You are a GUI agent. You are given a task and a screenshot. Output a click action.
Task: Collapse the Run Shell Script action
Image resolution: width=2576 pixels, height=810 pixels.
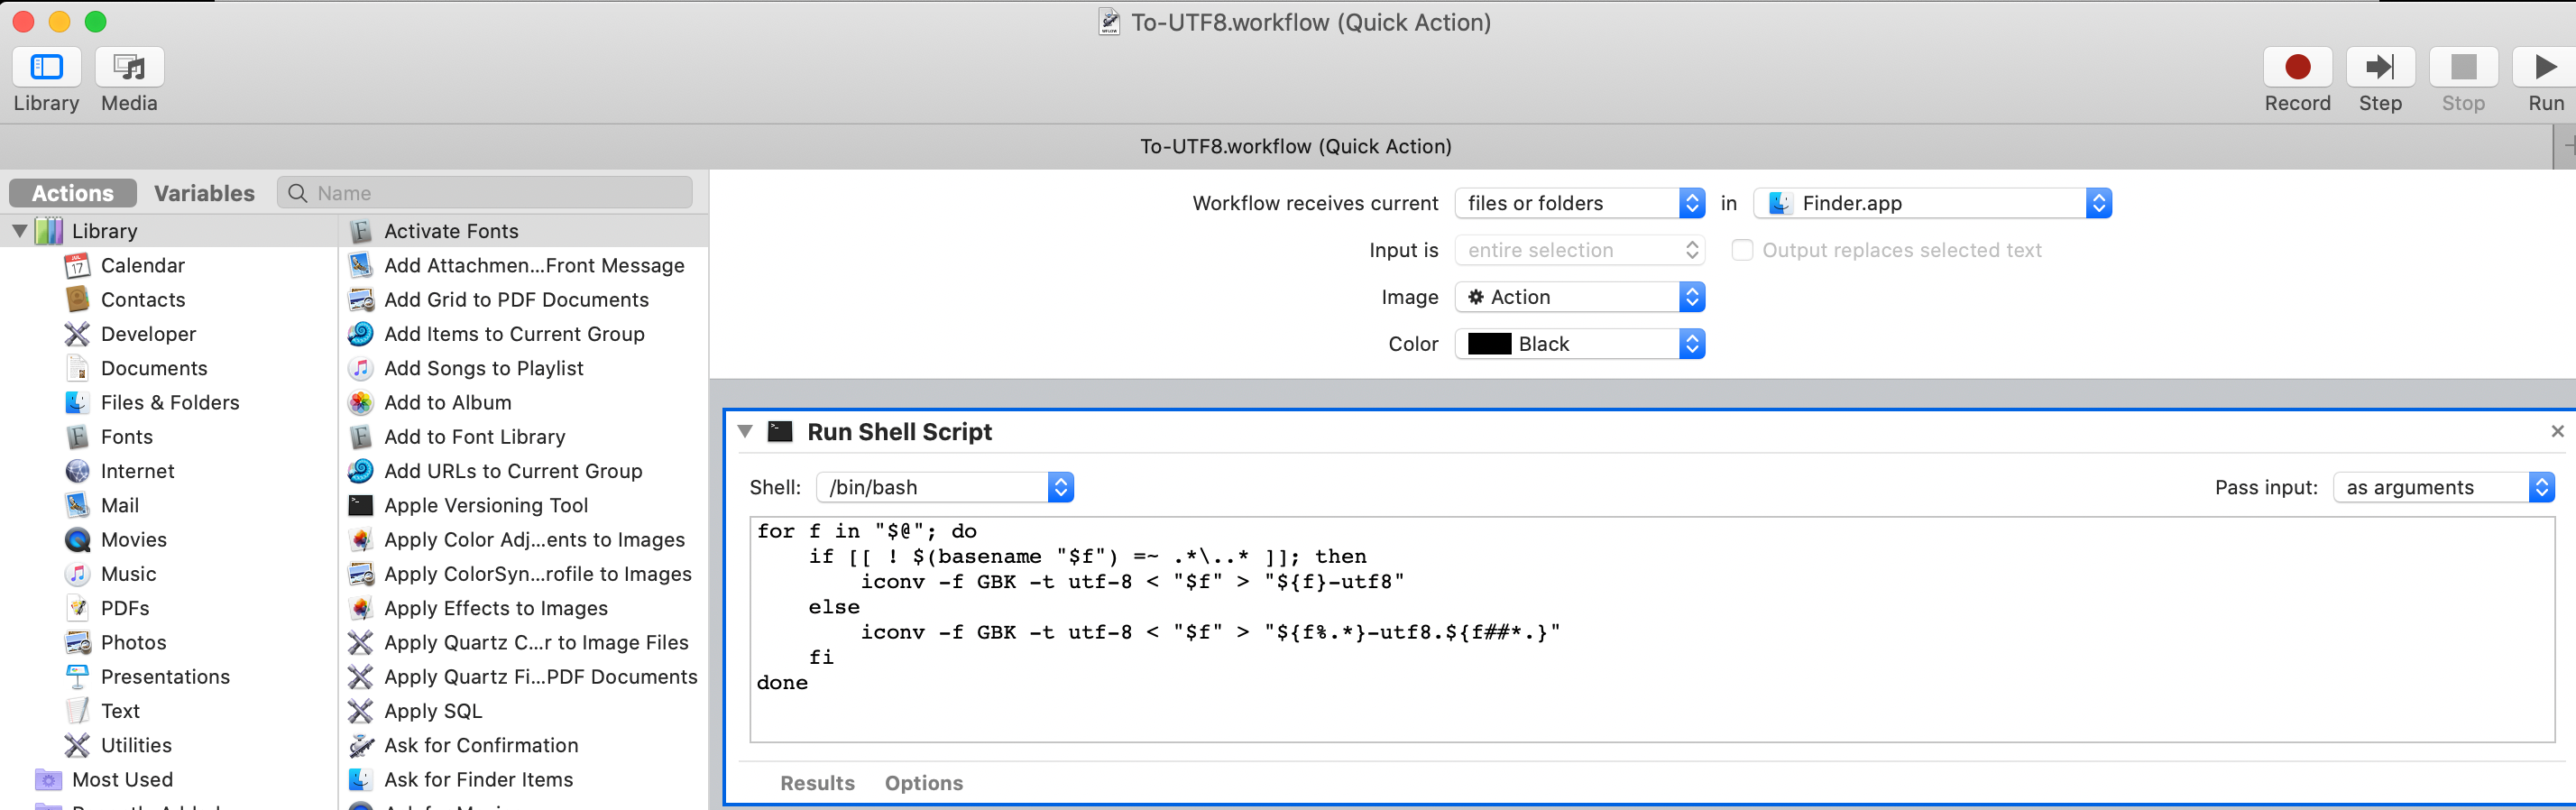[745, 431]
